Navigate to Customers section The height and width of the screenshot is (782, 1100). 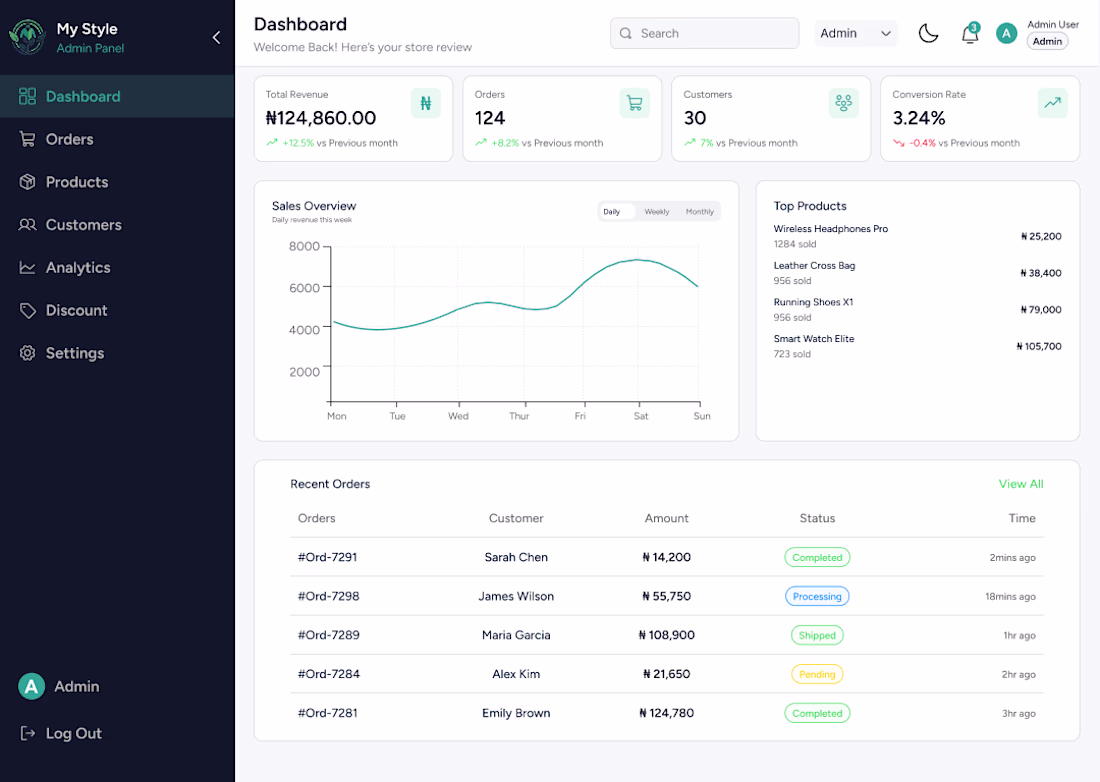point(83,224)
